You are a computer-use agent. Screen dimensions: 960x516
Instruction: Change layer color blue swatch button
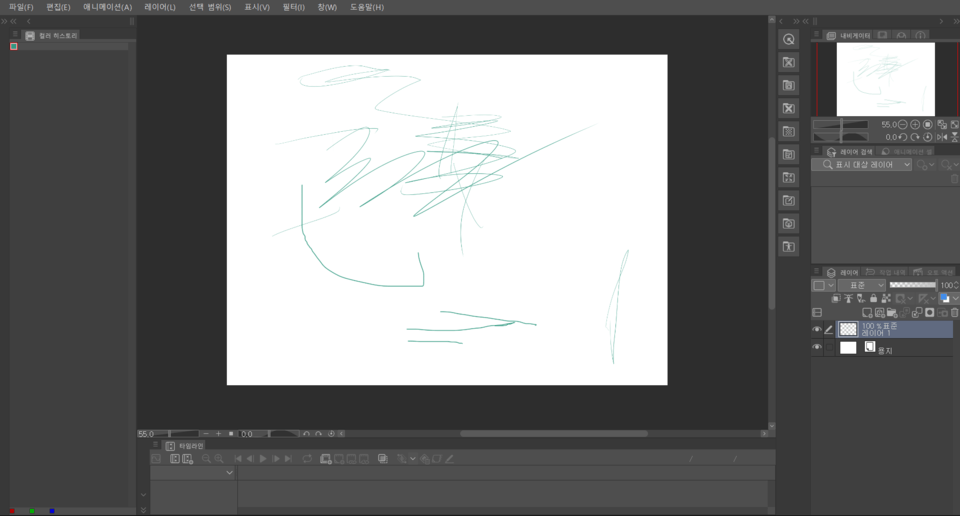(x=945, y=299)
